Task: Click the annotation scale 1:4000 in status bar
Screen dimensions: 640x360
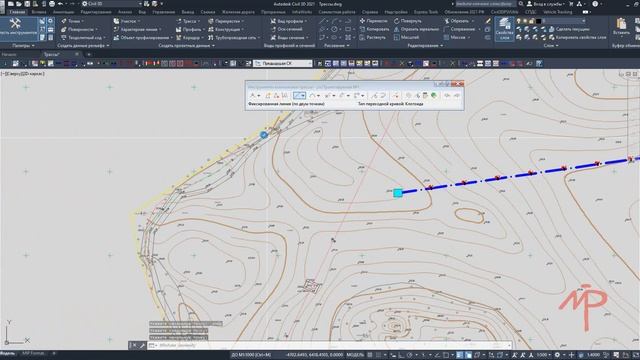Action: 593,355
